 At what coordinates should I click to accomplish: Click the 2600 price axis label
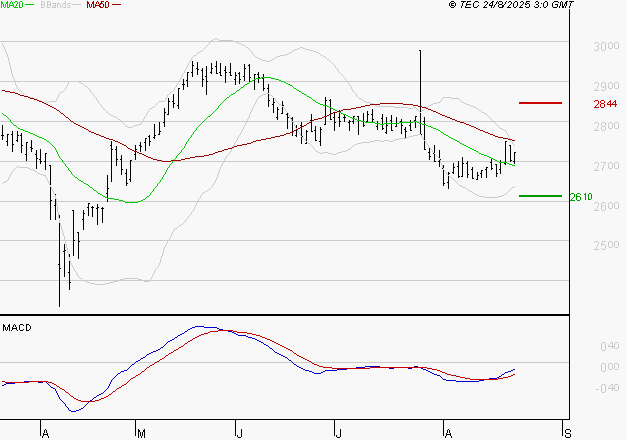(606, 206)
